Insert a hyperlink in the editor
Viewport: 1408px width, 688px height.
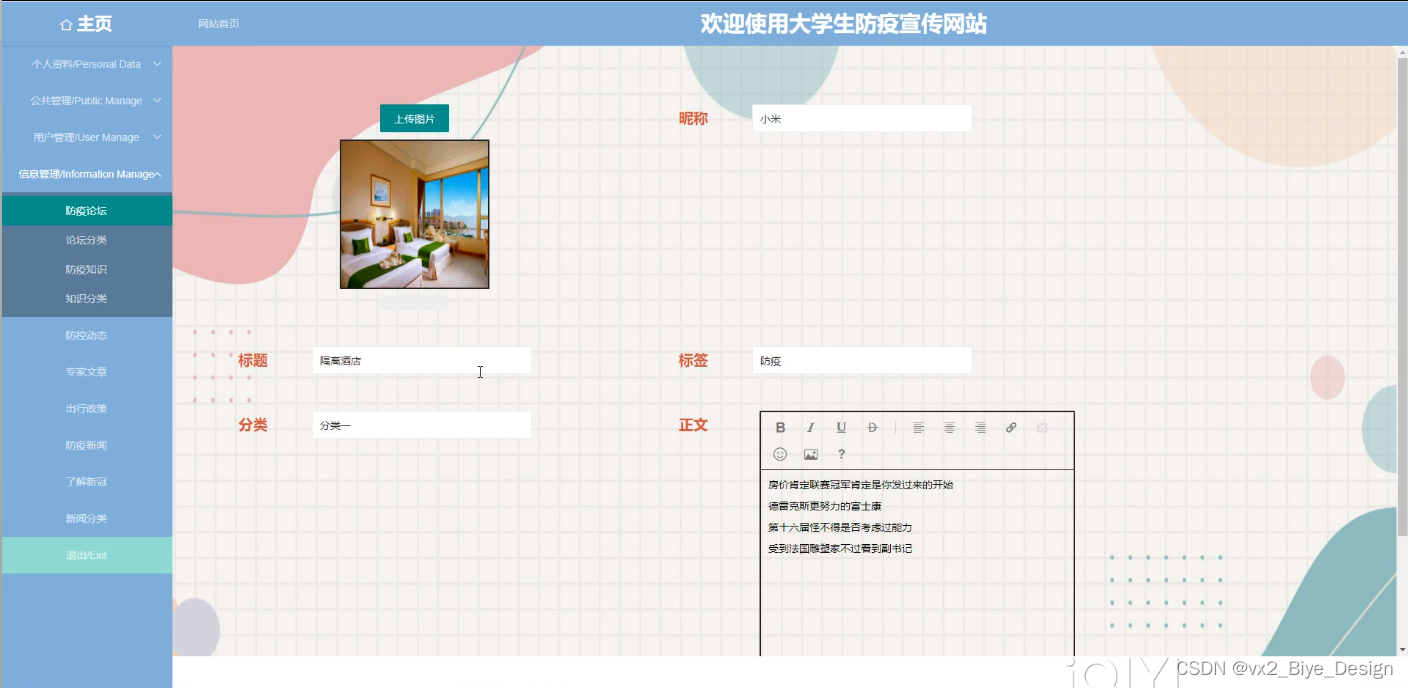coord(1011,428)
